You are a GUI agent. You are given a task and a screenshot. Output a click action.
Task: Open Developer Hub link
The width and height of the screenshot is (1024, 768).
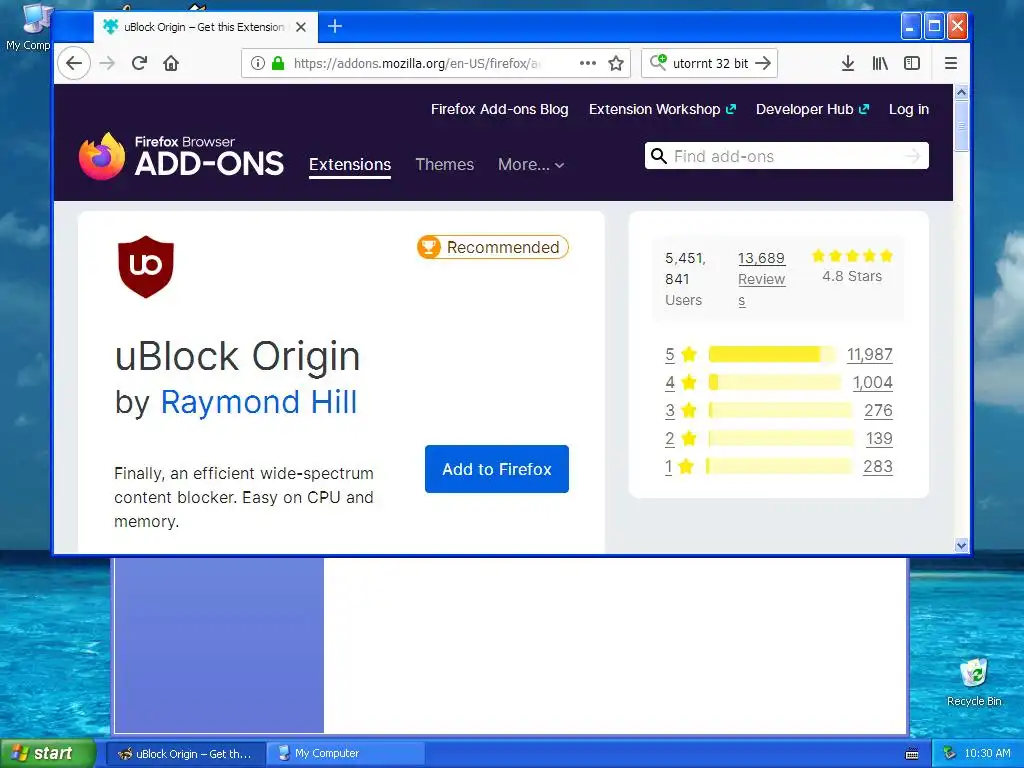click(812, 109)
